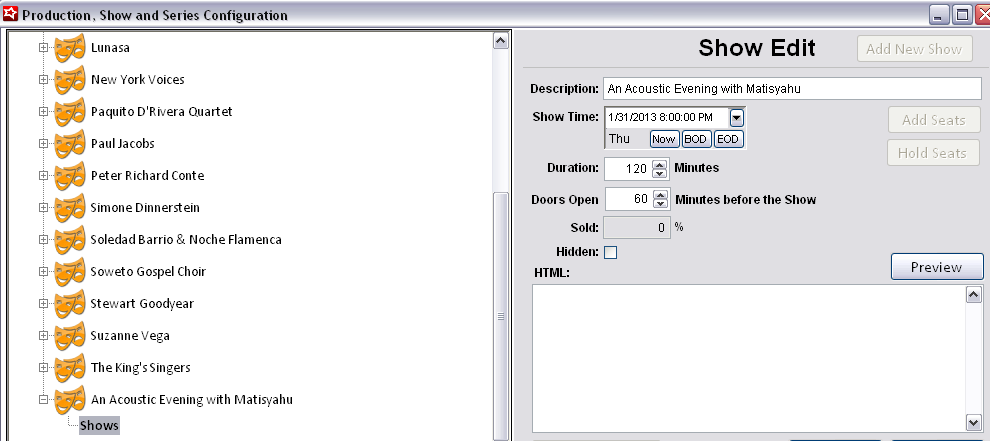Click the EOD button
Viewport: 990px width, 441px height.
[x=727, y=139]
